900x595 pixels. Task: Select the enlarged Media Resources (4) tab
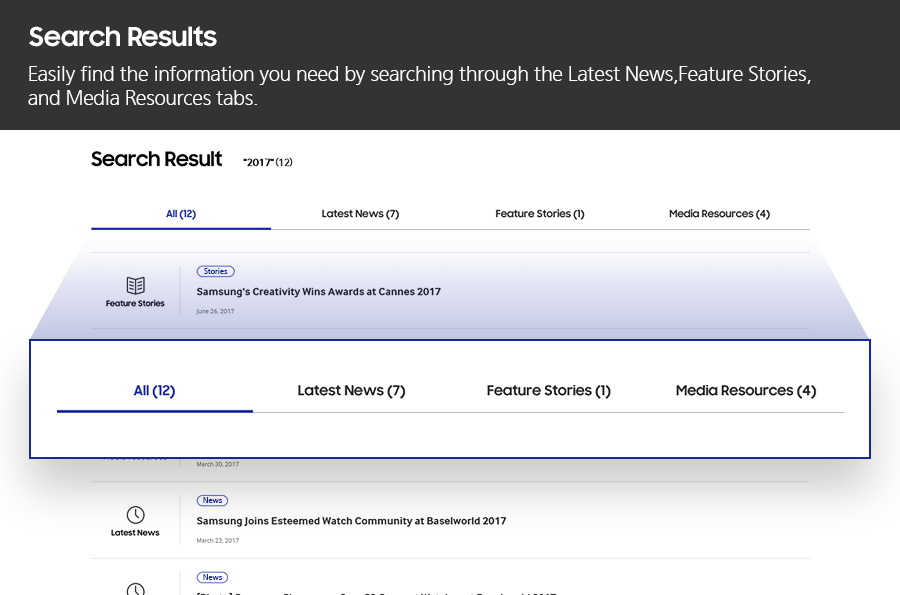coord(745,391)
